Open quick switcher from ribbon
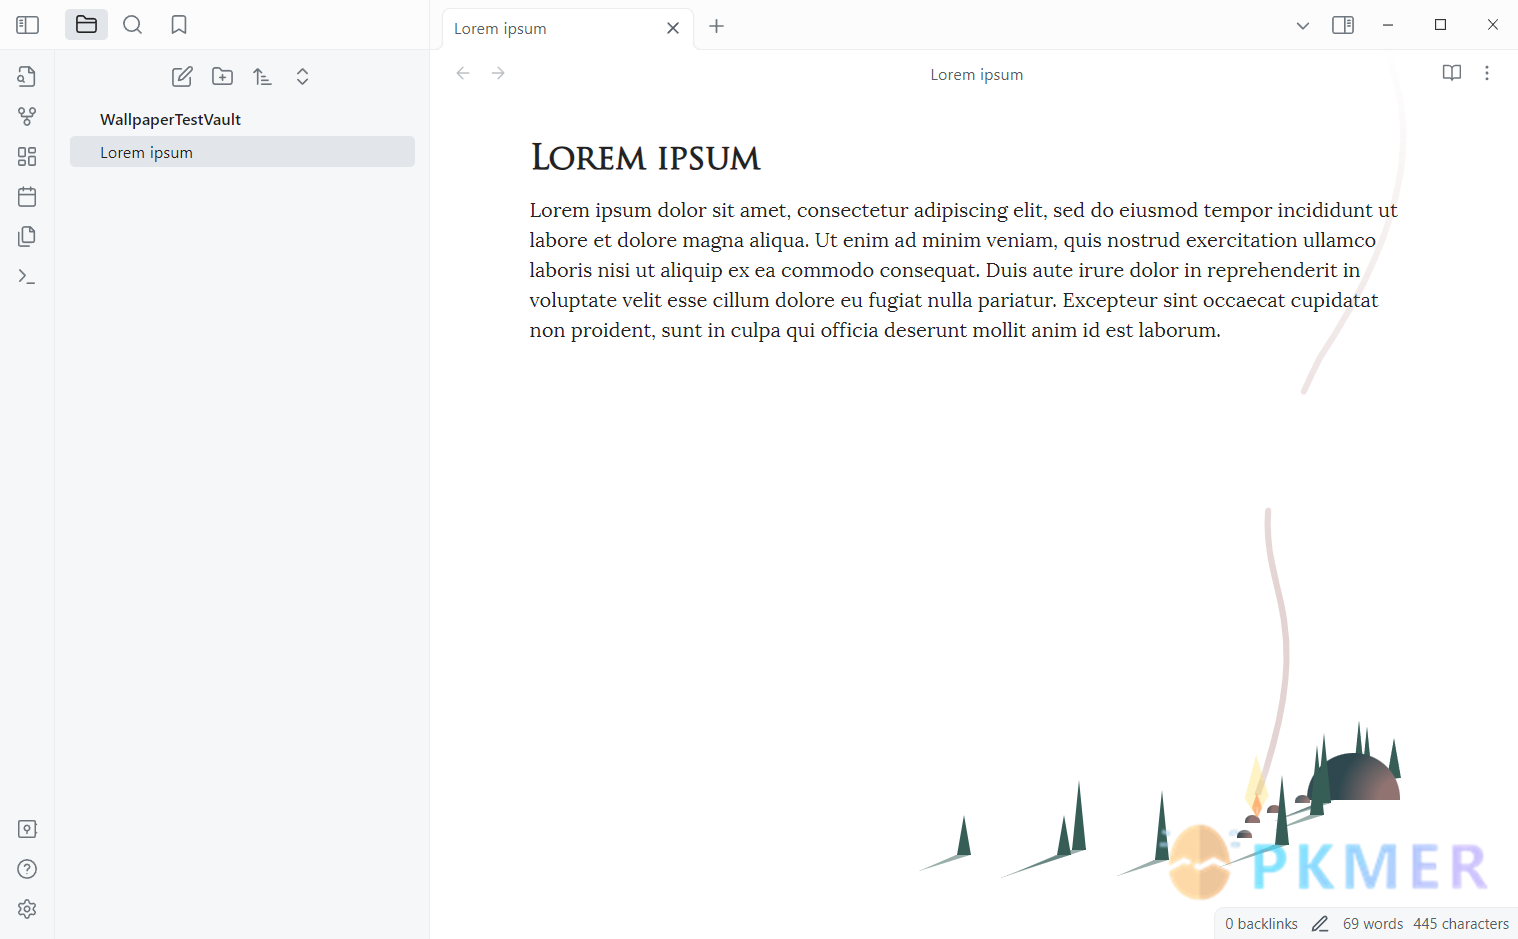1518x939 pixels. (27, 76)
